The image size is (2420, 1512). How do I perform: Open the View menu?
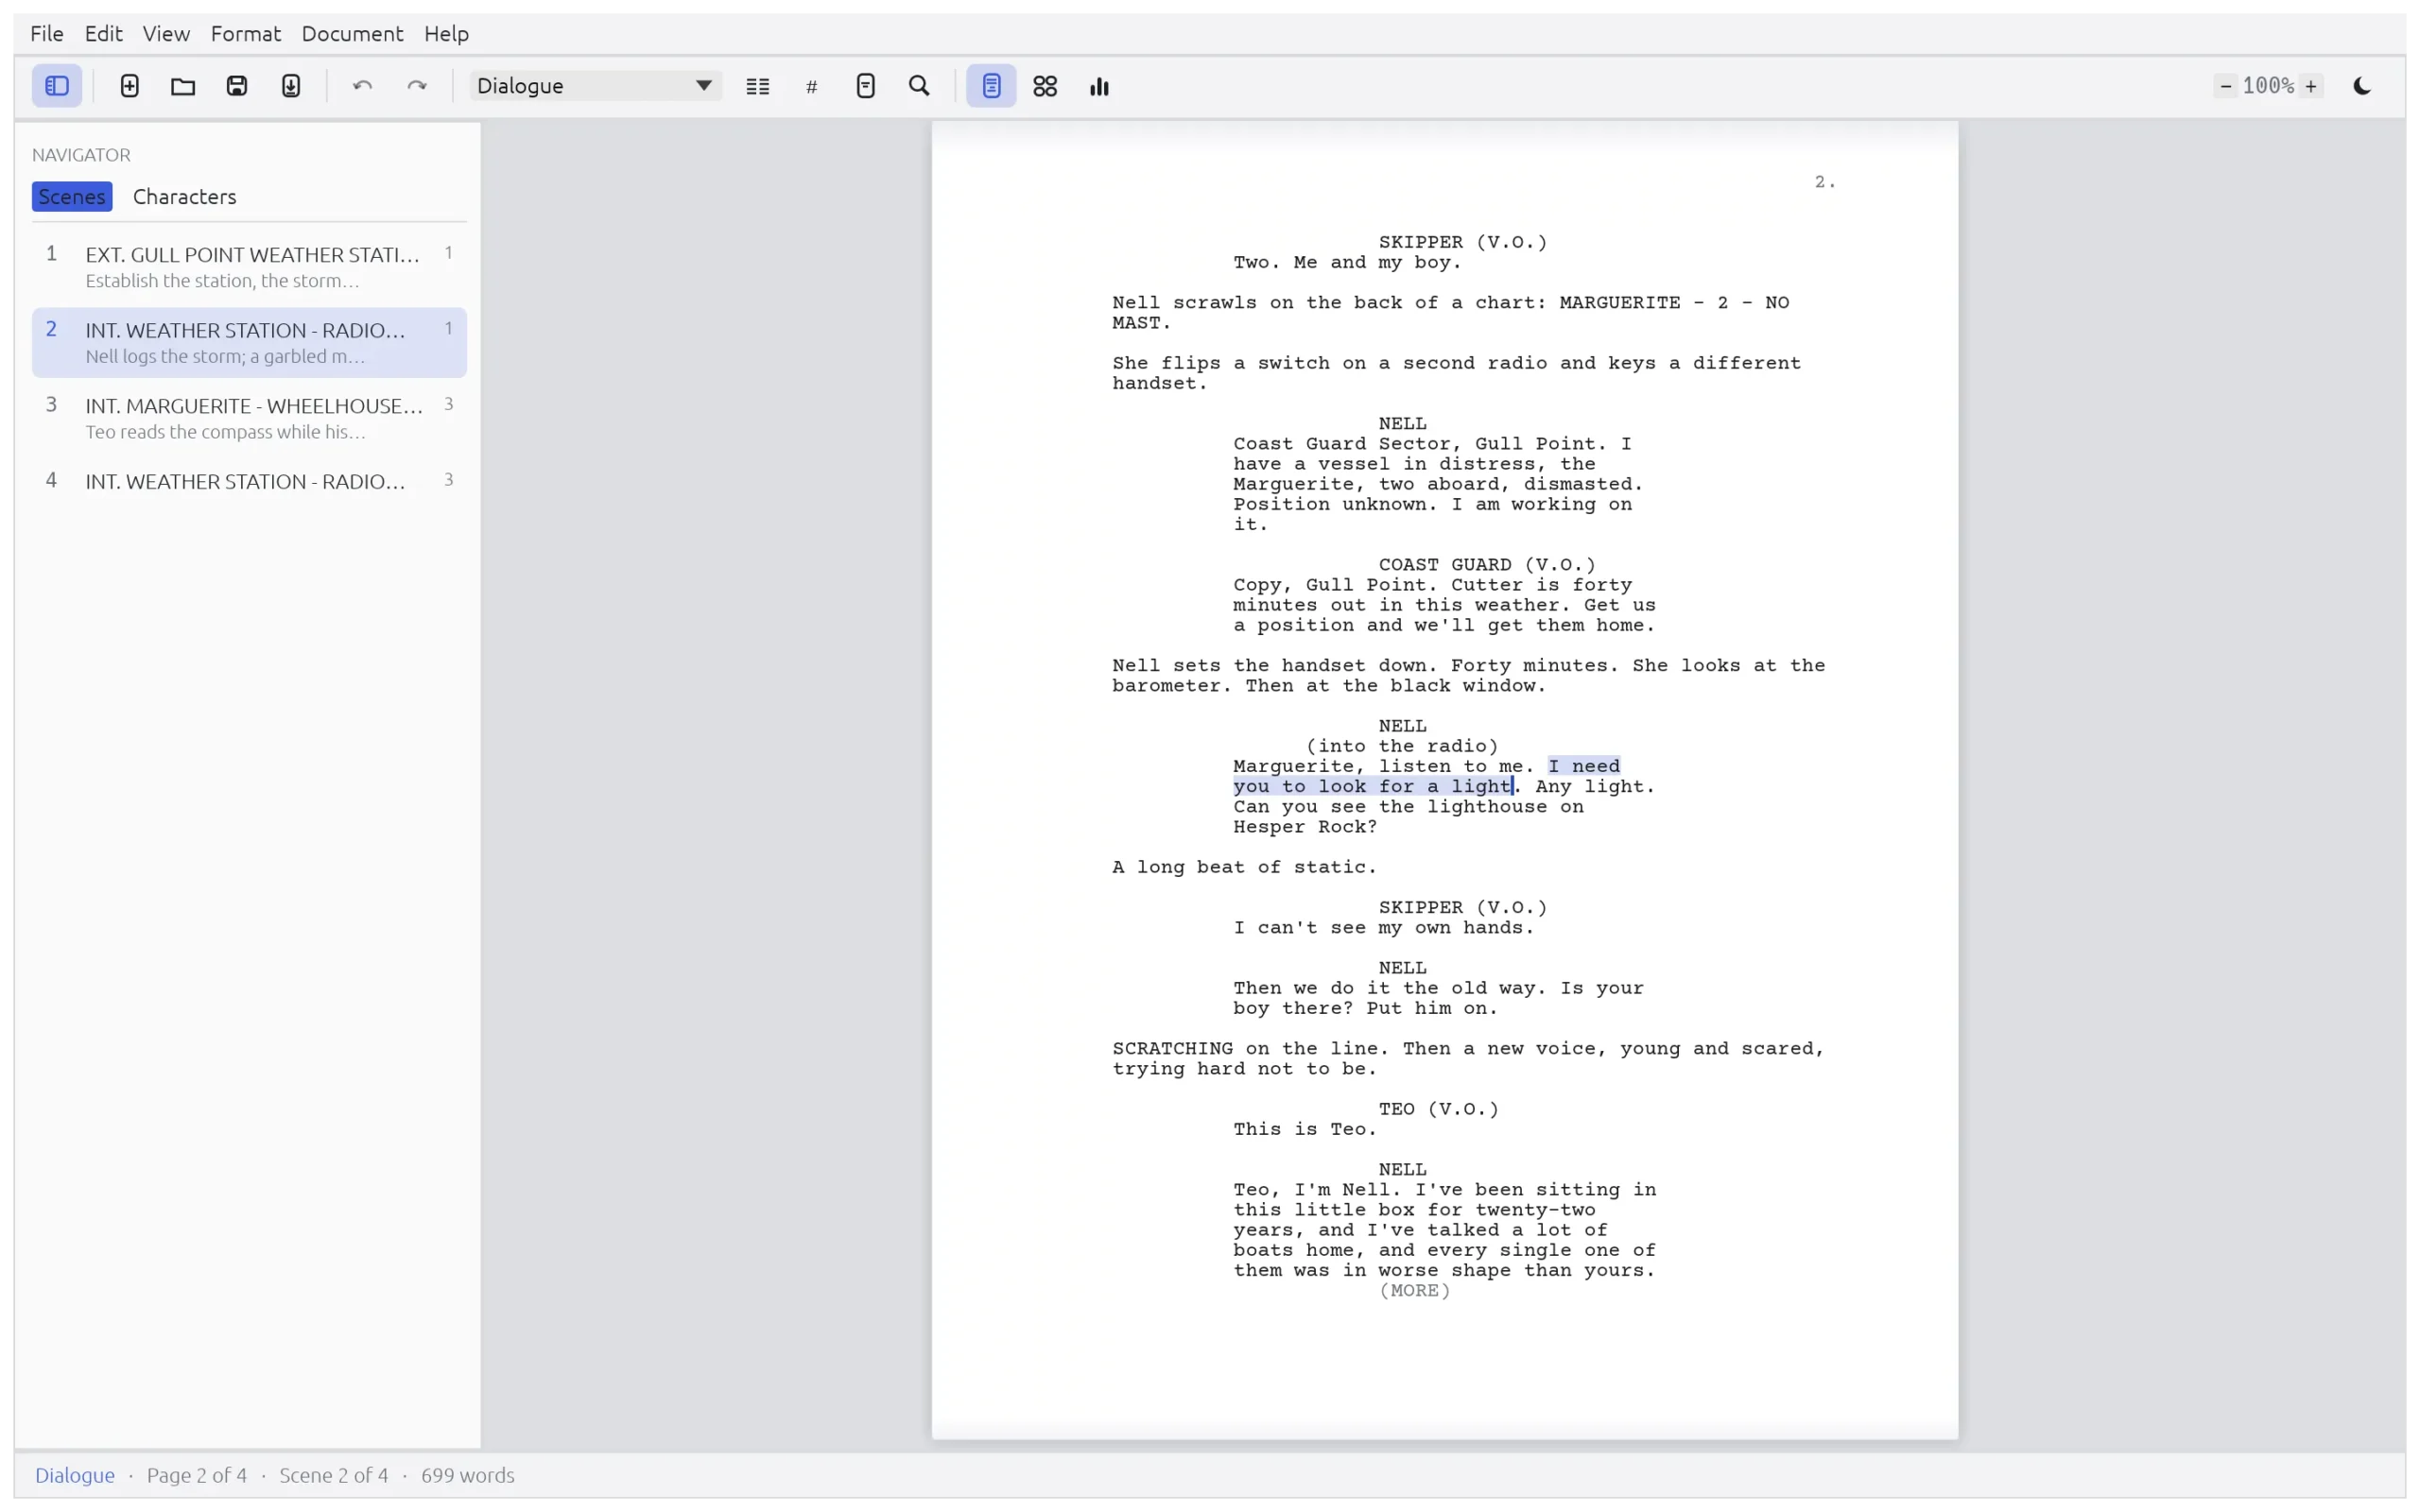[166, 33]
